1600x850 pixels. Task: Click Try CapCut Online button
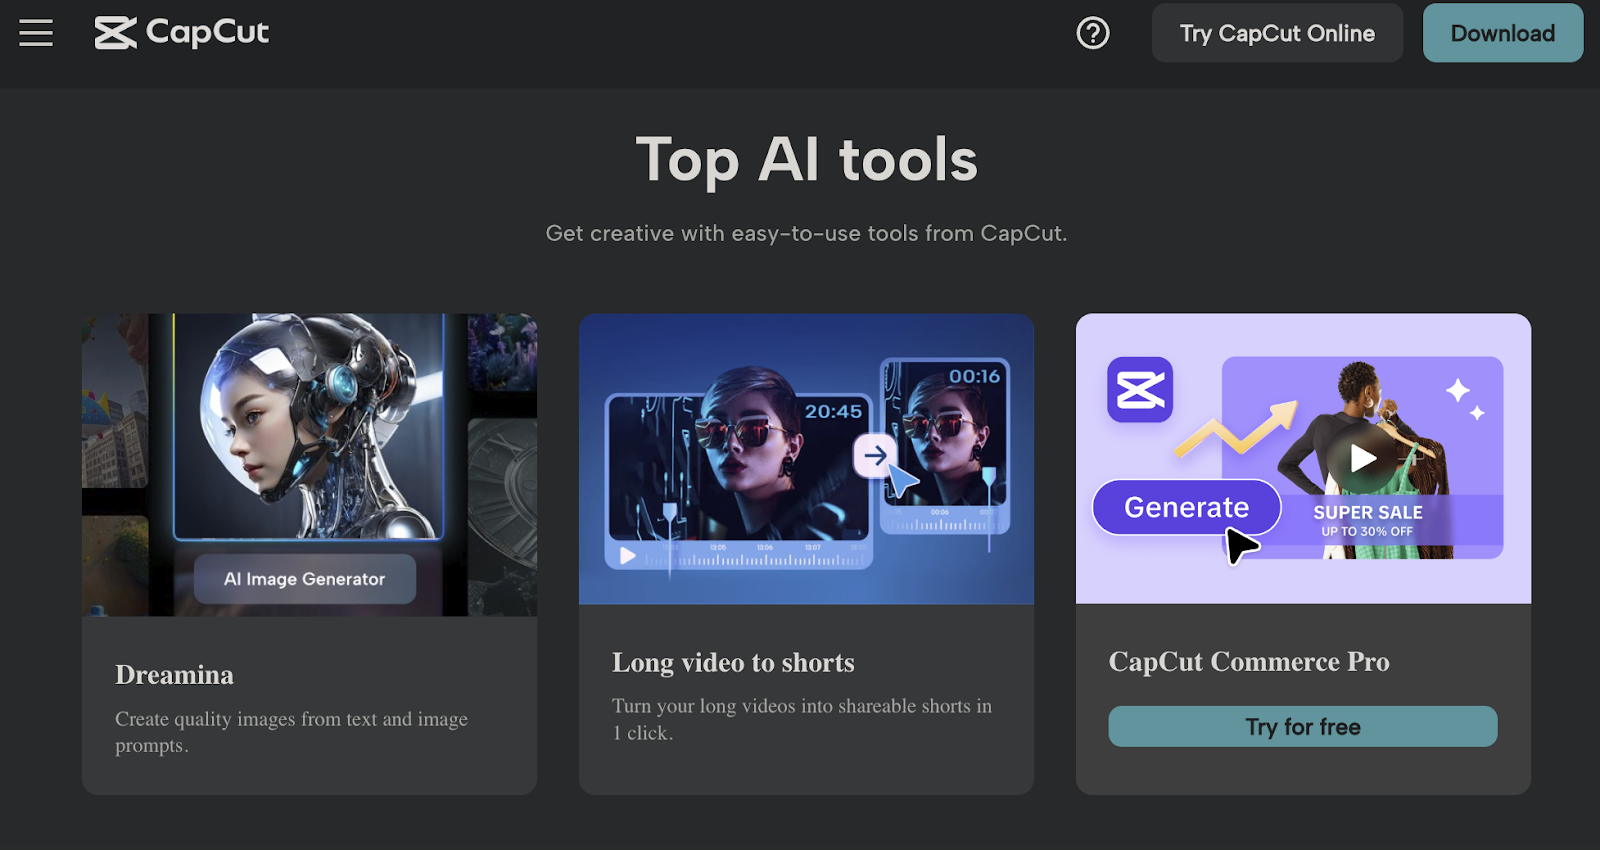point(1277,33)
